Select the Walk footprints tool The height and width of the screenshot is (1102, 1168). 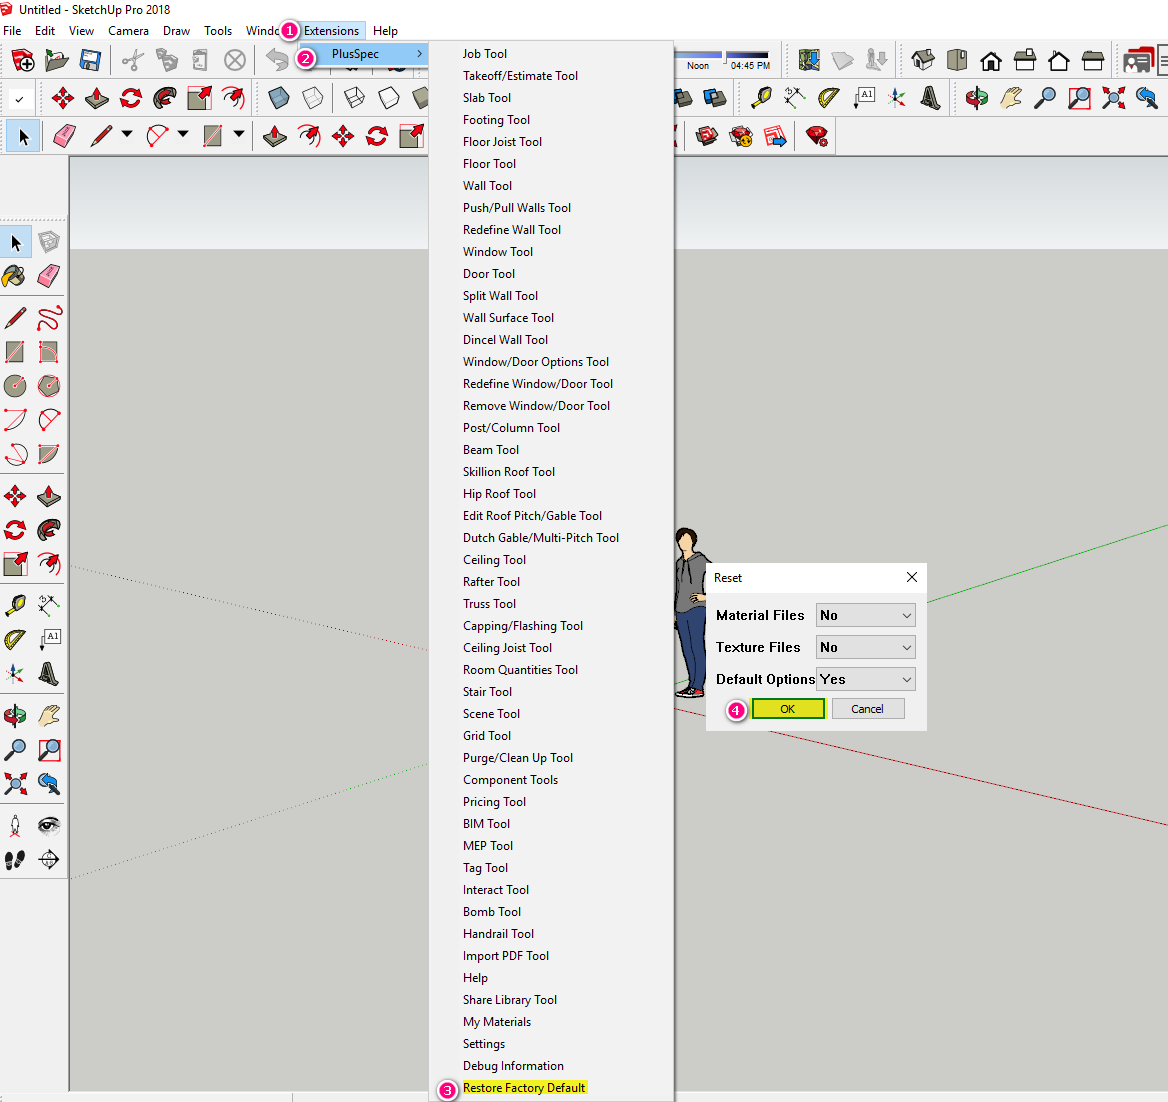15,860
